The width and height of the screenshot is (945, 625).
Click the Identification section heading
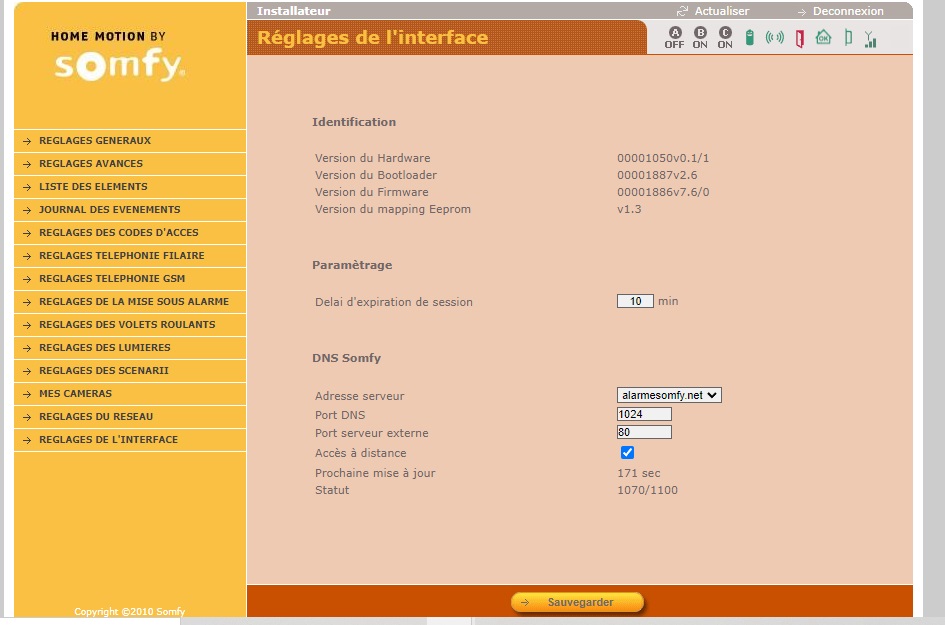[354, 122]
